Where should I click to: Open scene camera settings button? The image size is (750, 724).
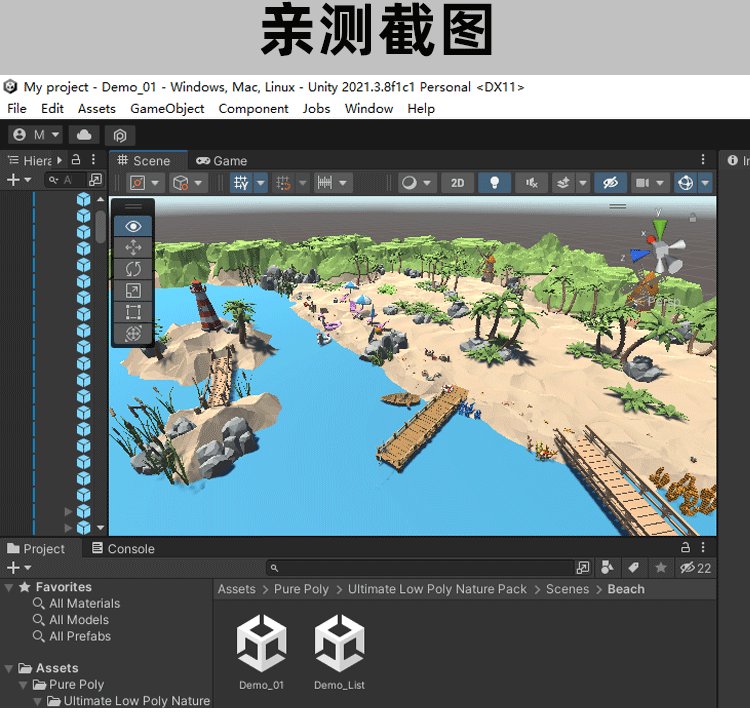pos(649,183)
